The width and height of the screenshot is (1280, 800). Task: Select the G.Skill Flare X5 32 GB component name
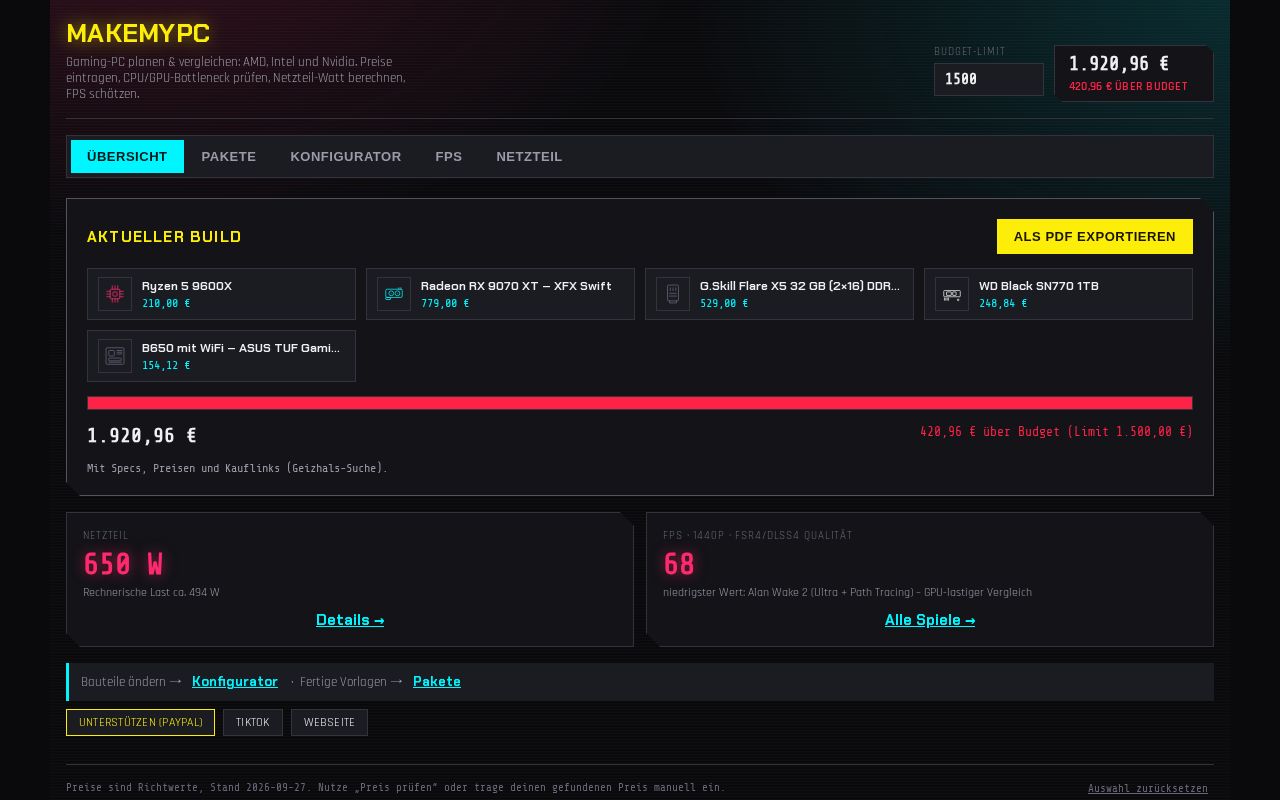coord(800,286)
